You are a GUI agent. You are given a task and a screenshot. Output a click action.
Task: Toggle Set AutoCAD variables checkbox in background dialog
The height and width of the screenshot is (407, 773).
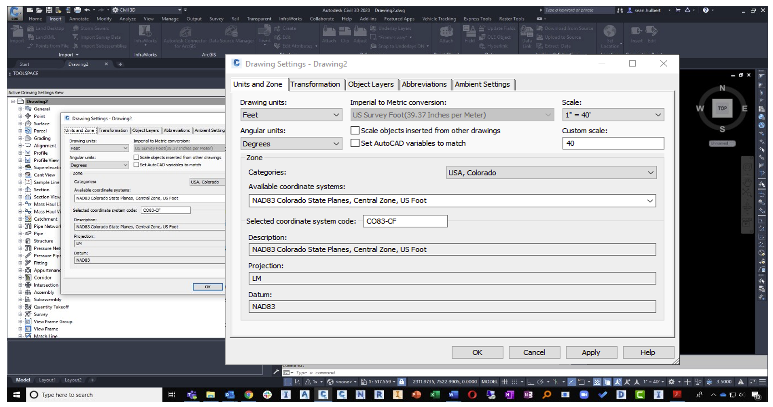tap(136, 165)
